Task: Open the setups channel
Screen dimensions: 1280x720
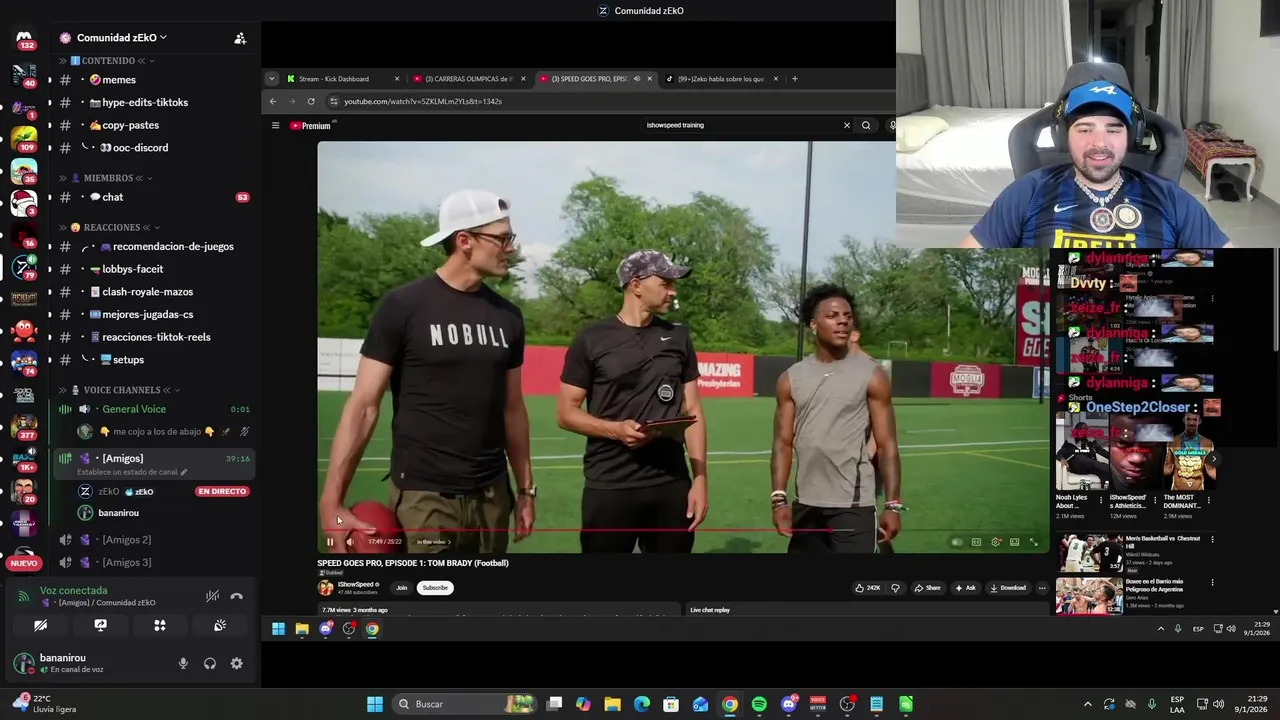Action: 155,360
